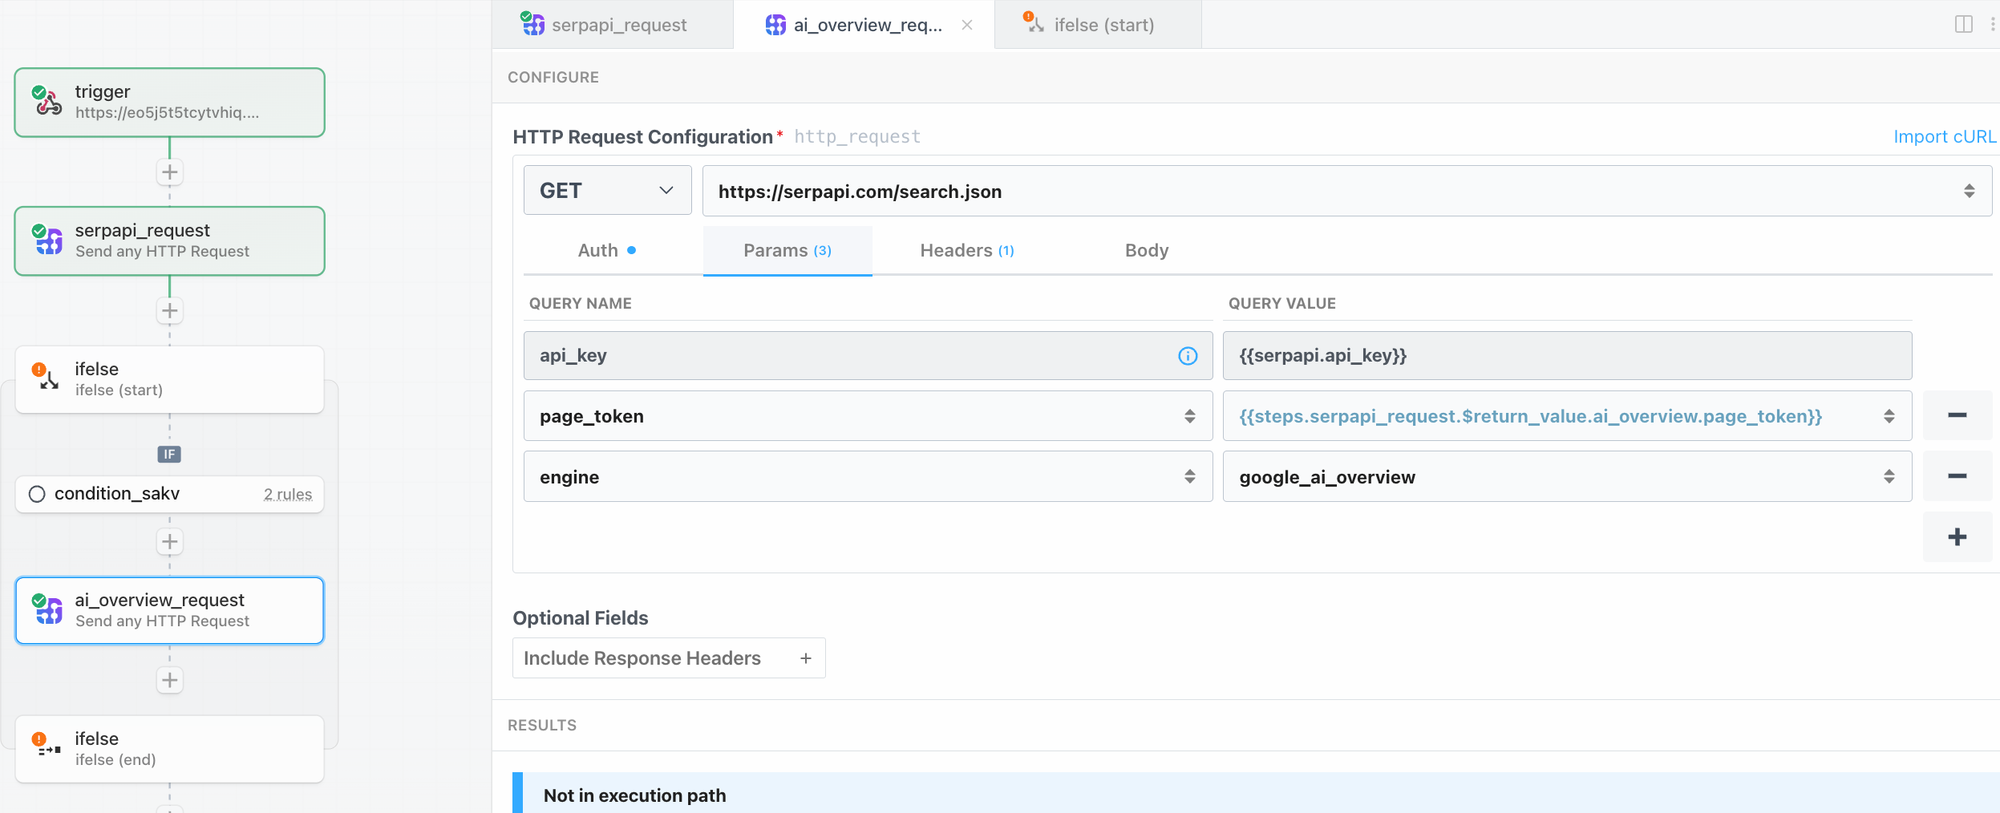Remove the engine query parameter row
Viewport: 2000px width, 813px height.
pos(1957,477)
